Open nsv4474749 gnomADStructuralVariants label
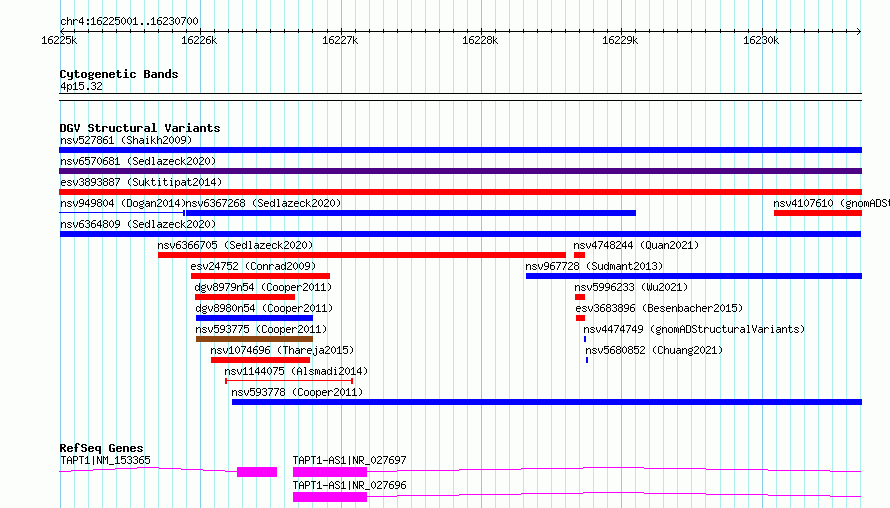 694,329
